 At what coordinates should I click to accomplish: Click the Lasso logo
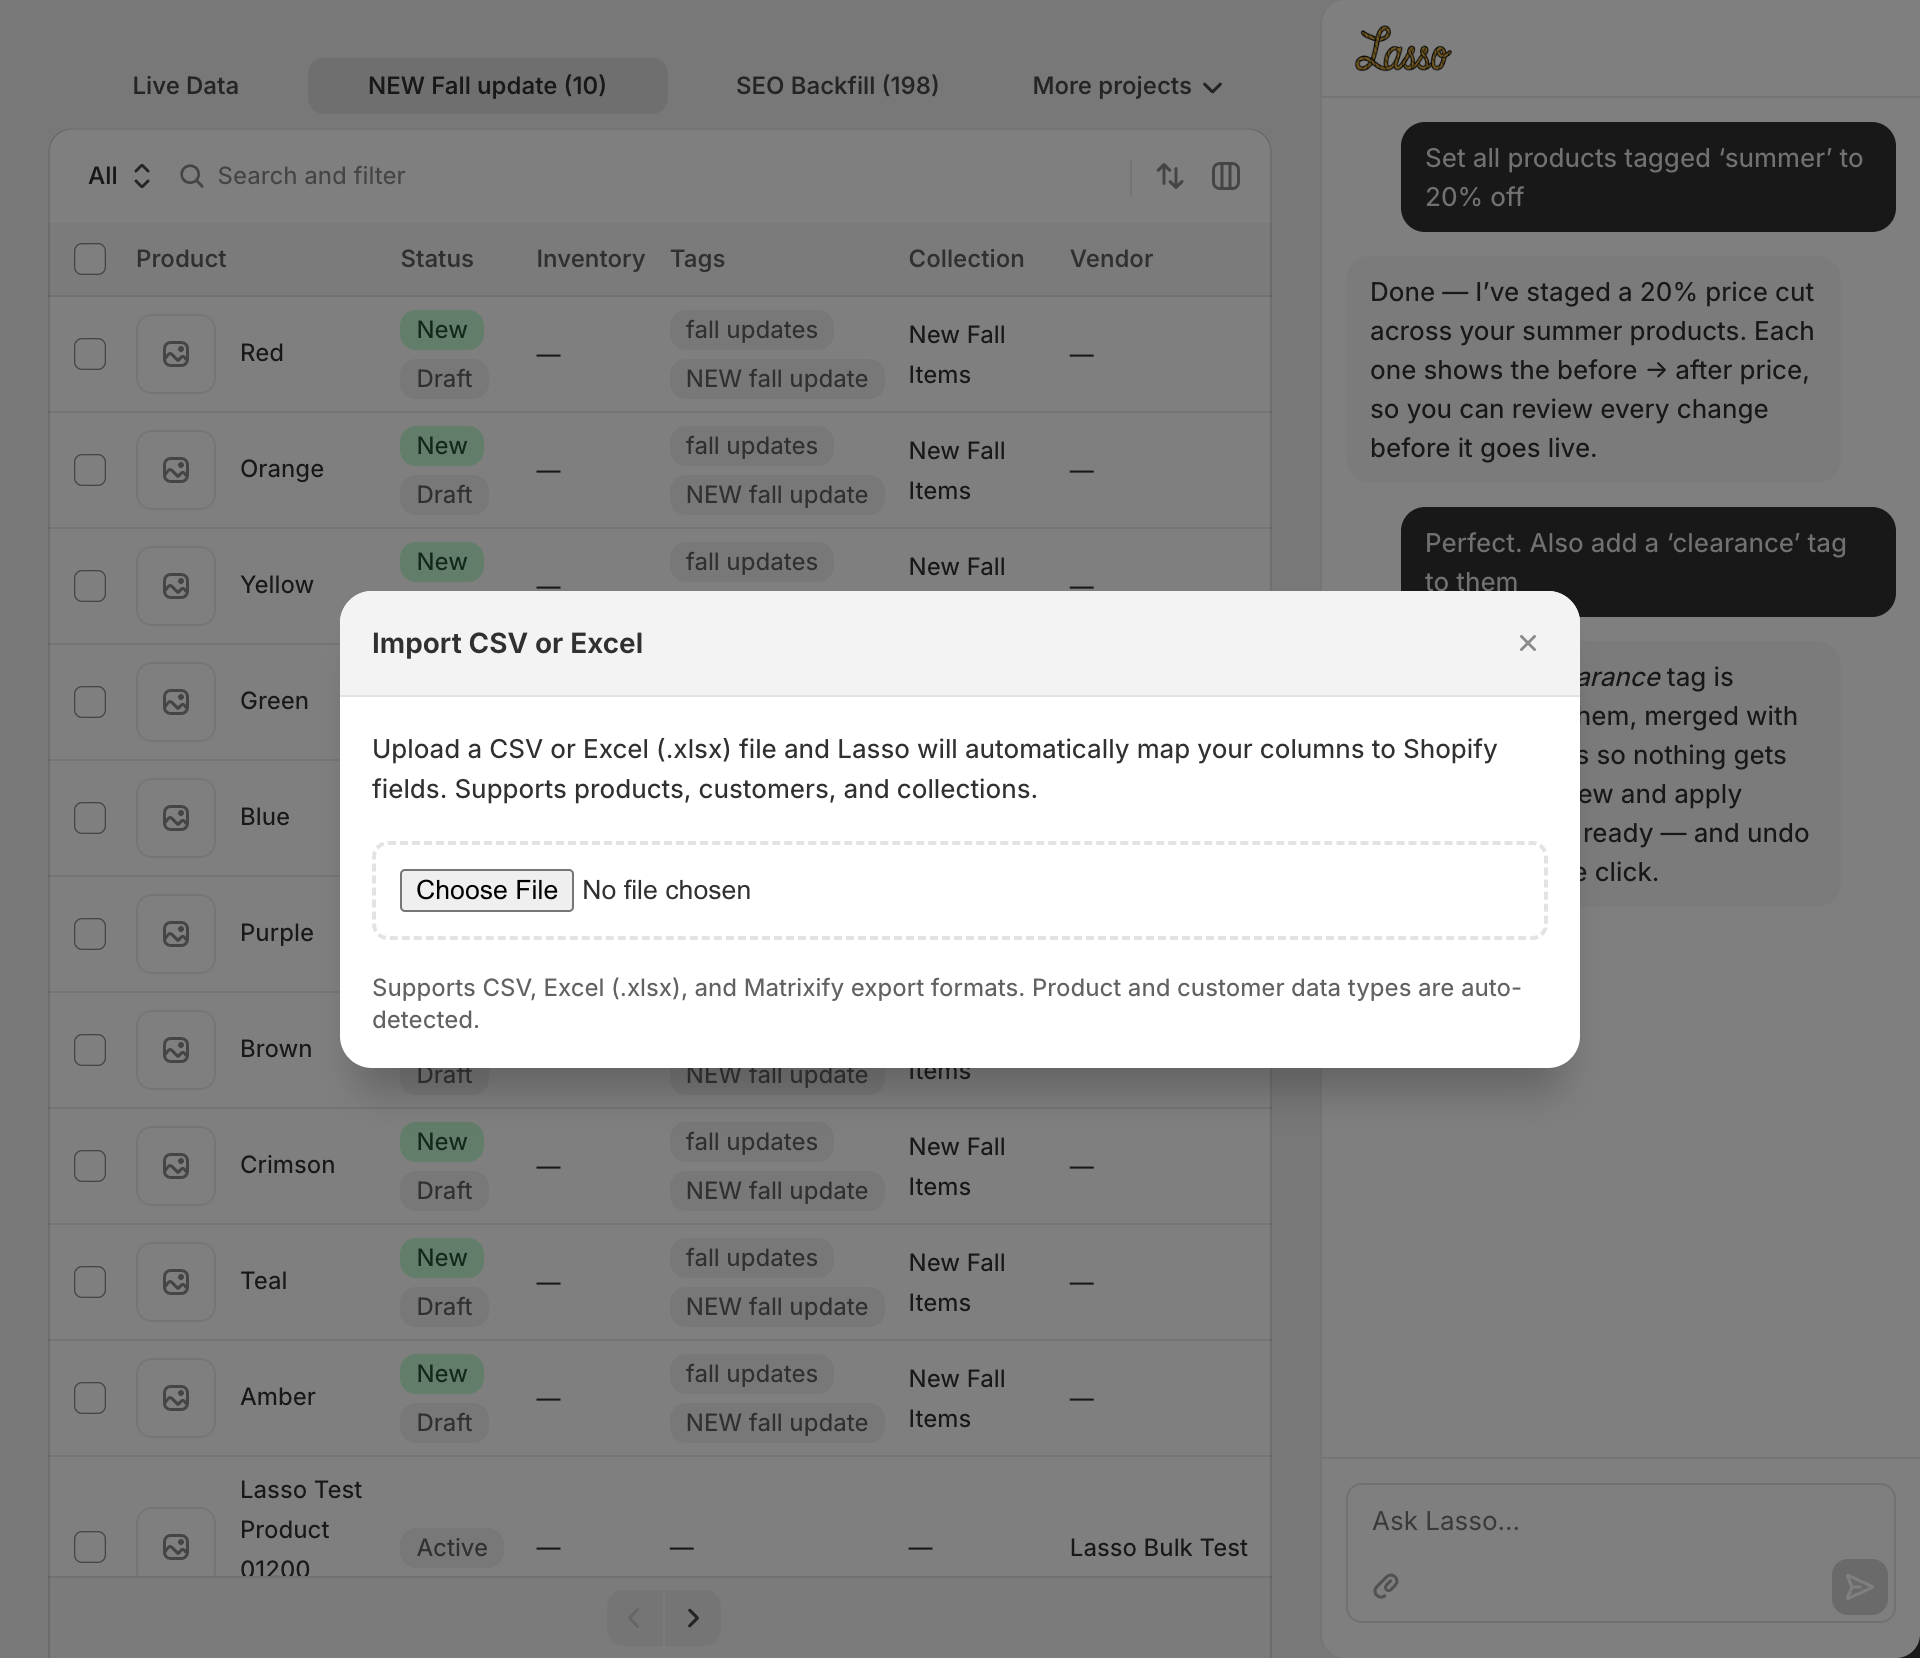1403,51
